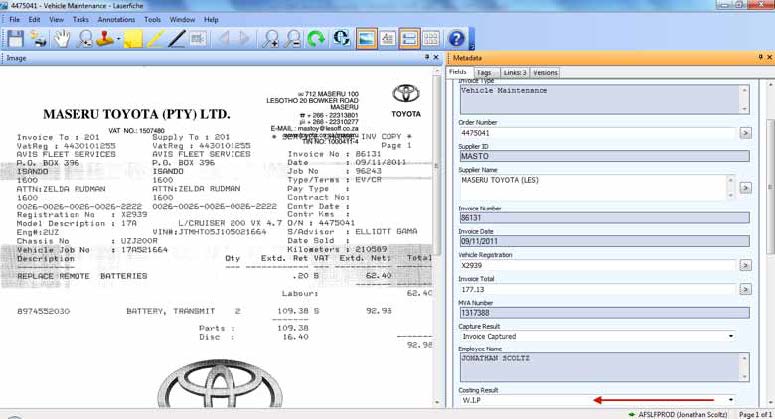The image size is (775, 419).
Task: Open the Window menu
Action: 182,20
